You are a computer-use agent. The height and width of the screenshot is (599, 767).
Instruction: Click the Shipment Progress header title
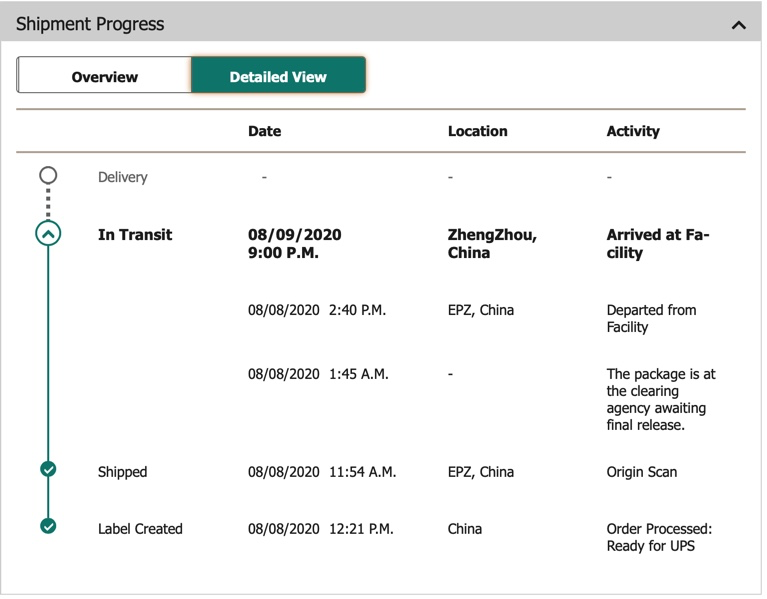coord(90,24)
